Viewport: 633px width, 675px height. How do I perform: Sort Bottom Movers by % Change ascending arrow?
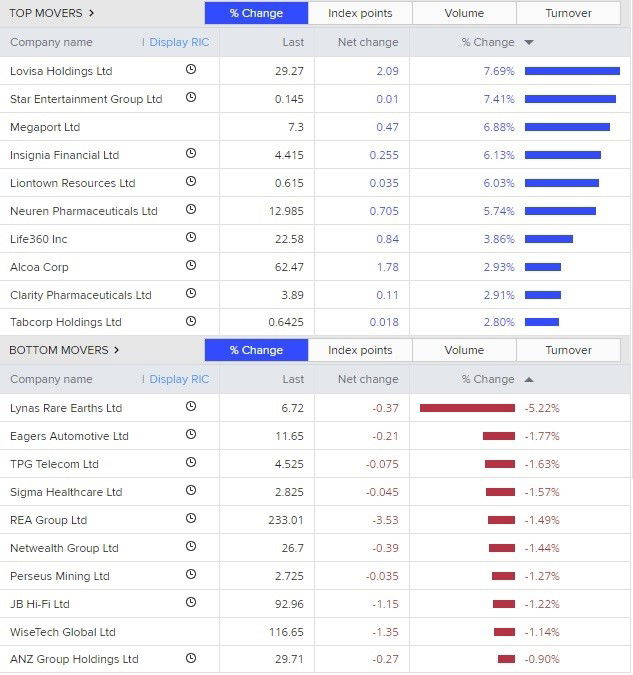[529, 379]
